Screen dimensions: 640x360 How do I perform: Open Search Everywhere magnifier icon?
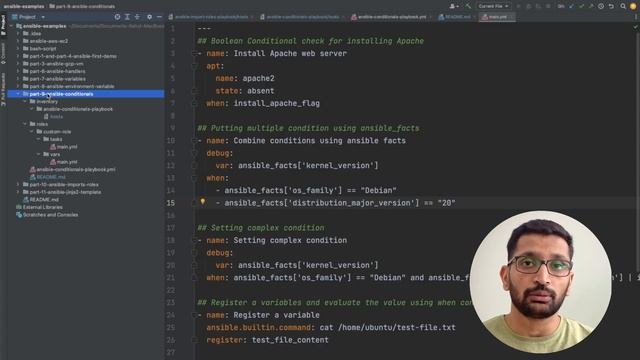point(623,6)
